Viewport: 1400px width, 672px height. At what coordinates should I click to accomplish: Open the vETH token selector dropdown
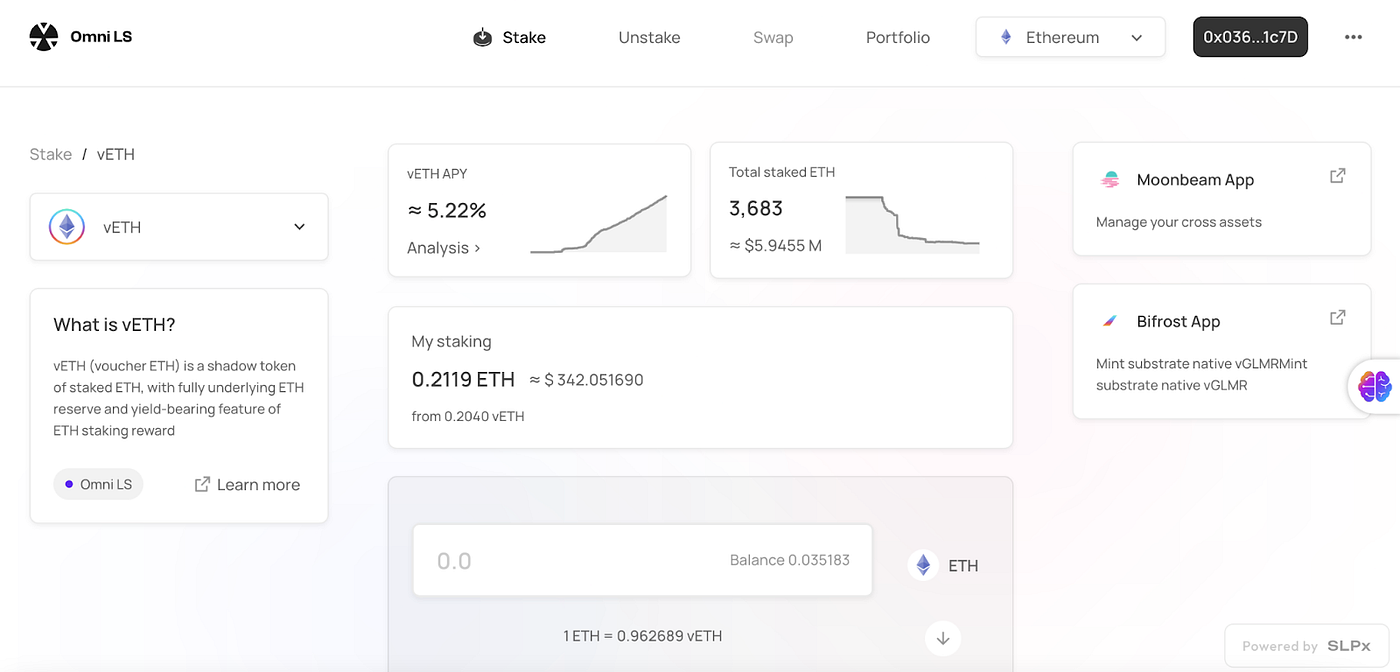click(179, 227)
